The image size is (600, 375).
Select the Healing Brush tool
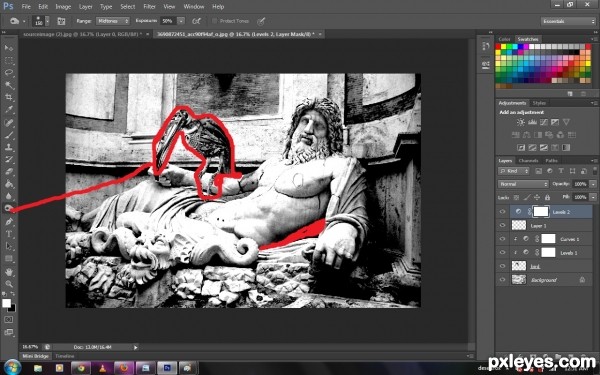pyautogui.click(x=8, y=123)
